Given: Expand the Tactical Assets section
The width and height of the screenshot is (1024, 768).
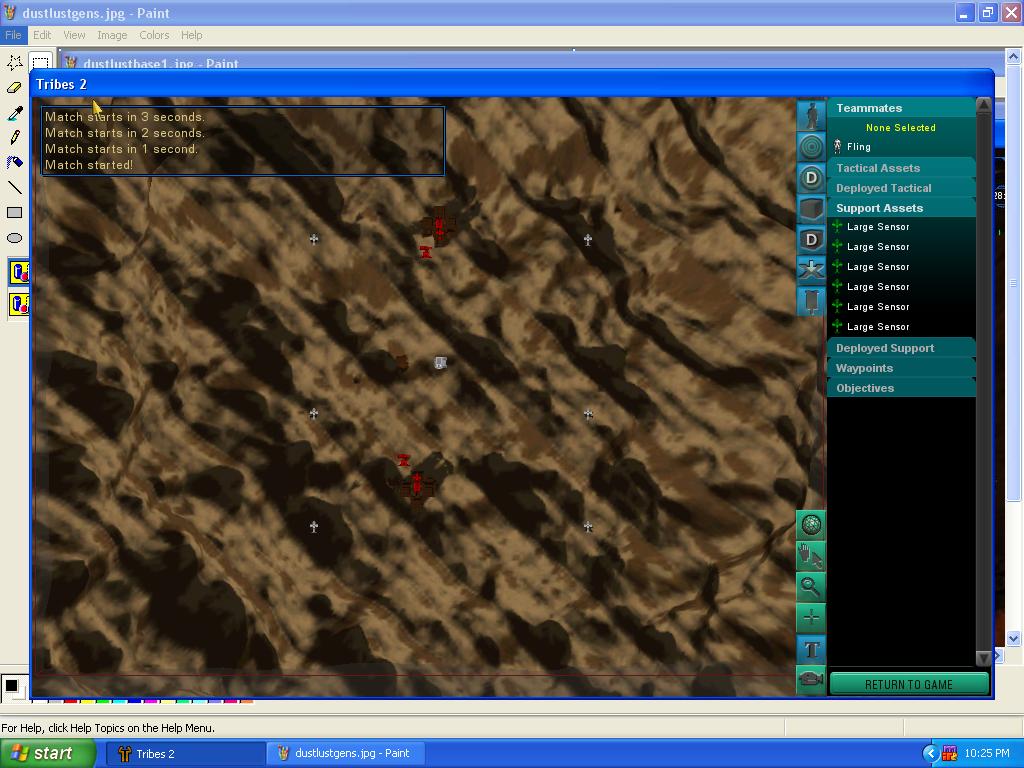Looking at the screenshot, I should tap(901, 168).
